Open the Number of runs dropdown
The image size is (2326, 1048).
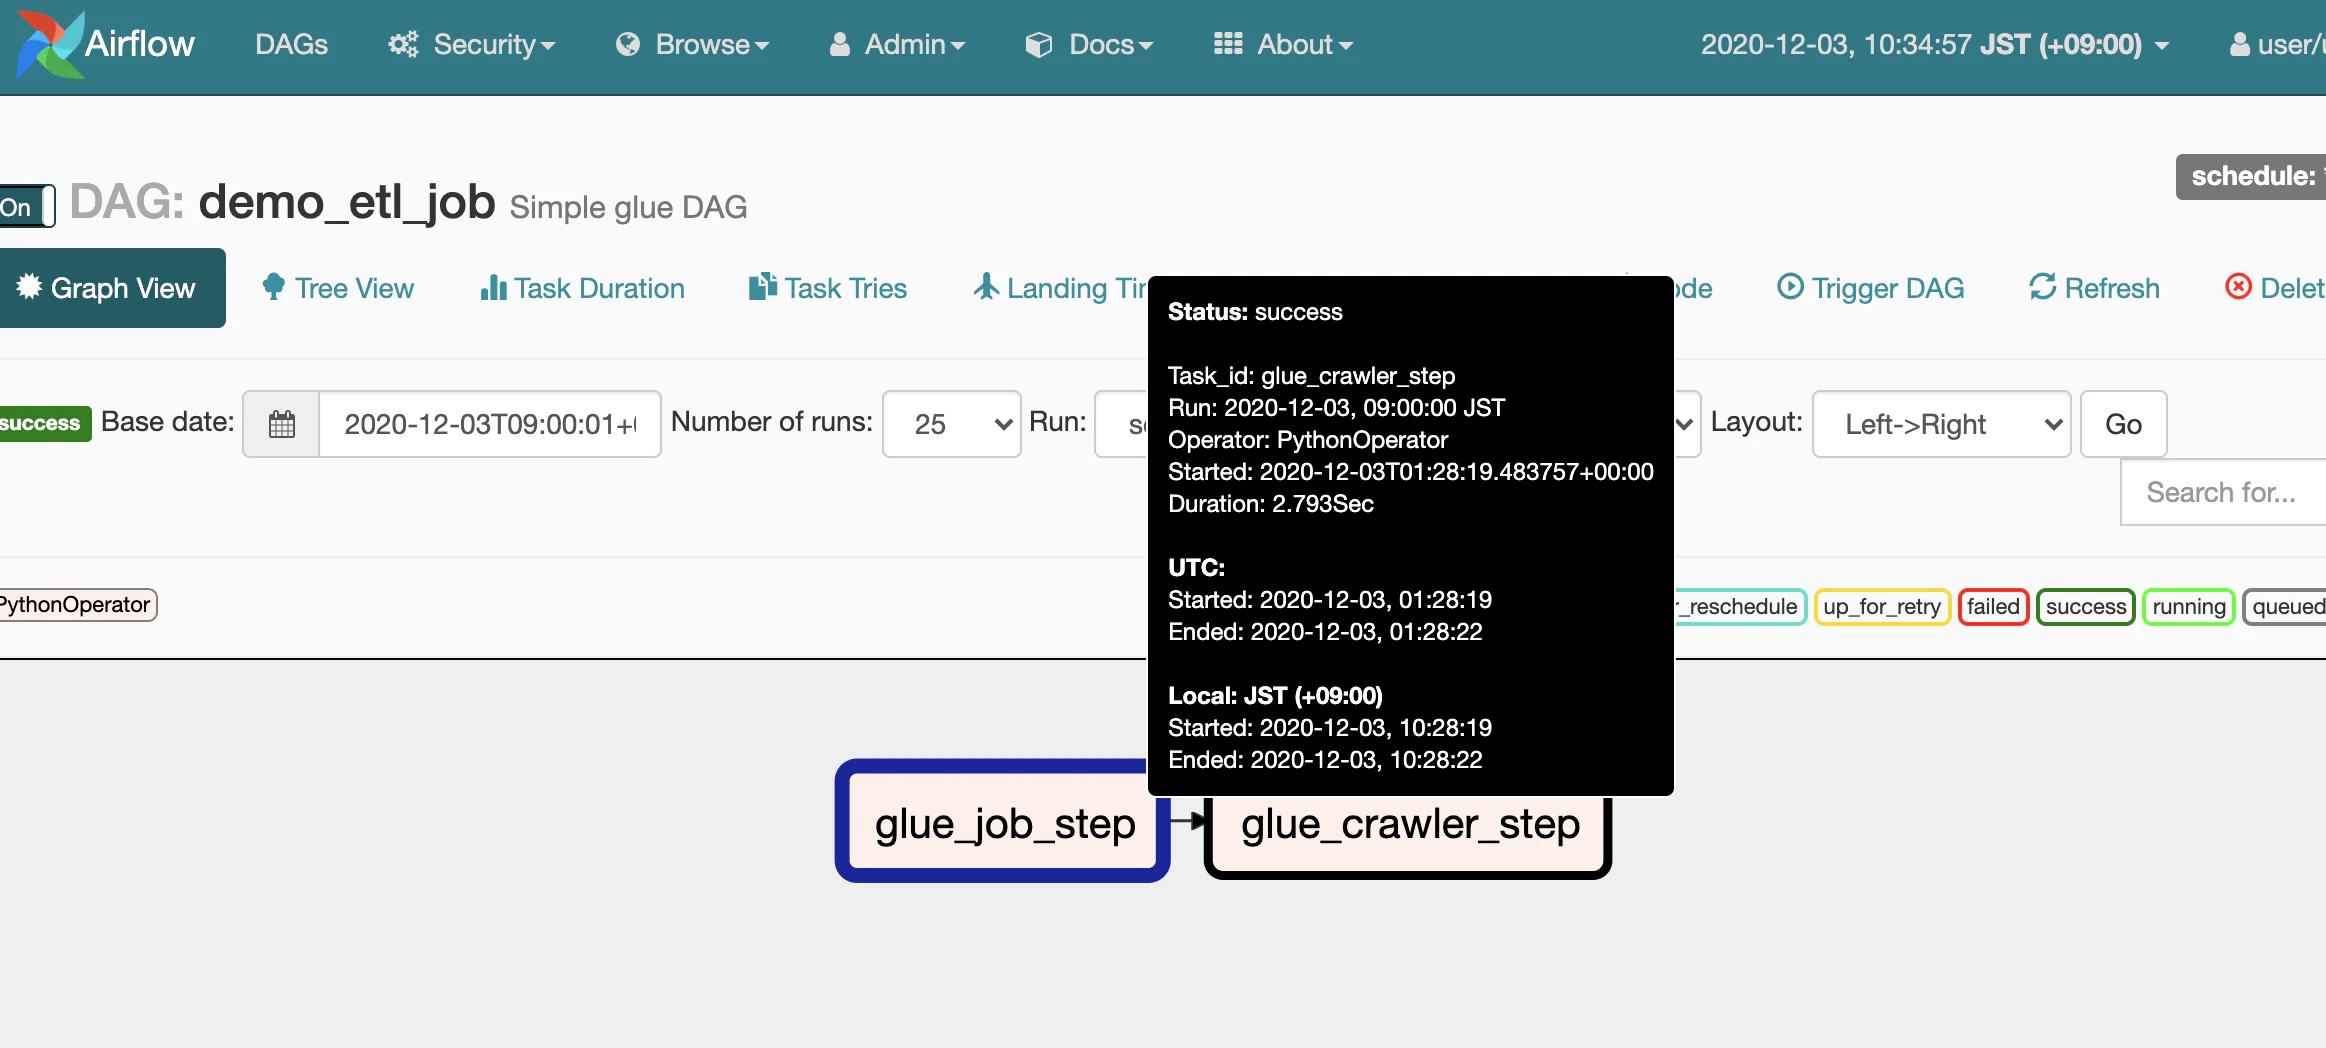click(952, 424)
